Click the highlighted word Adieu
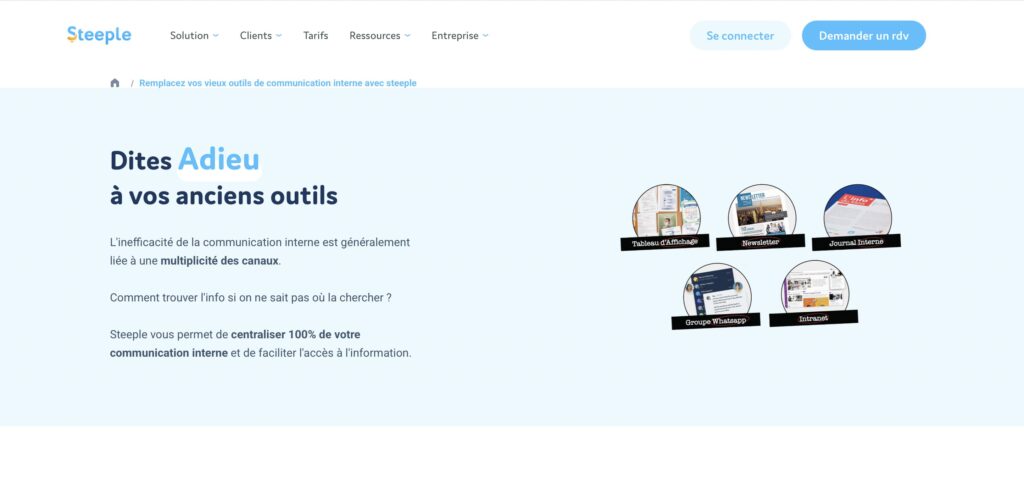The width and height of the screenshot is (1024, 495). (219, 159)
